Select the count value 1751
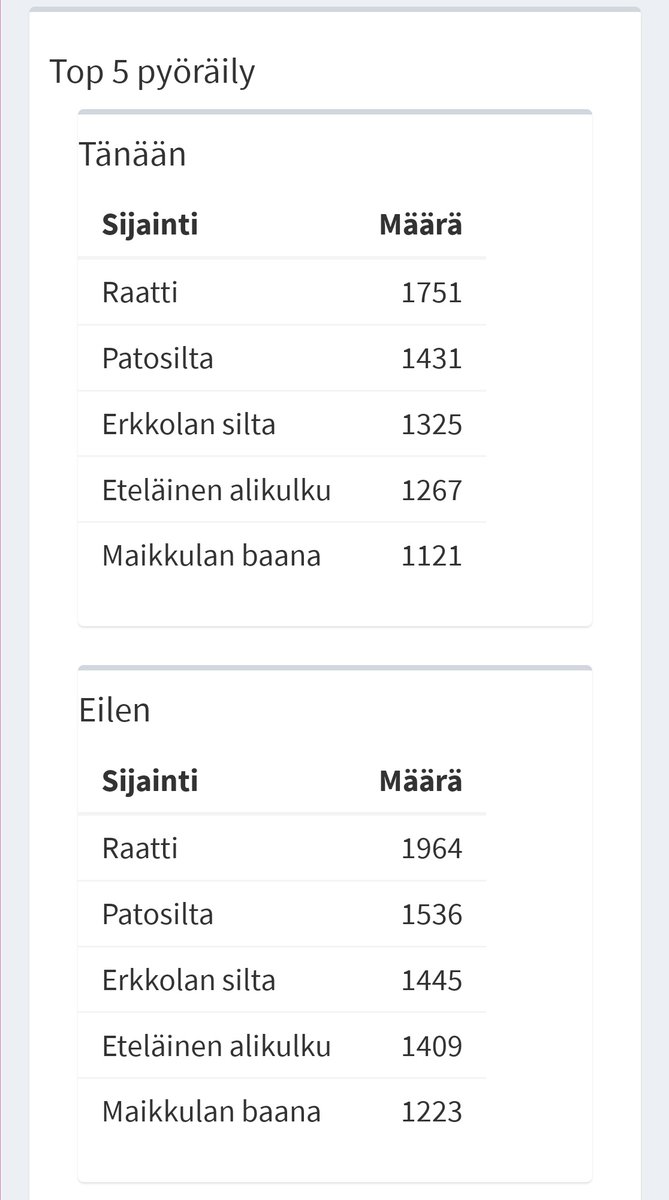Image resolution: width=669 pixels, height=1200 pixels. coord(432,292)
